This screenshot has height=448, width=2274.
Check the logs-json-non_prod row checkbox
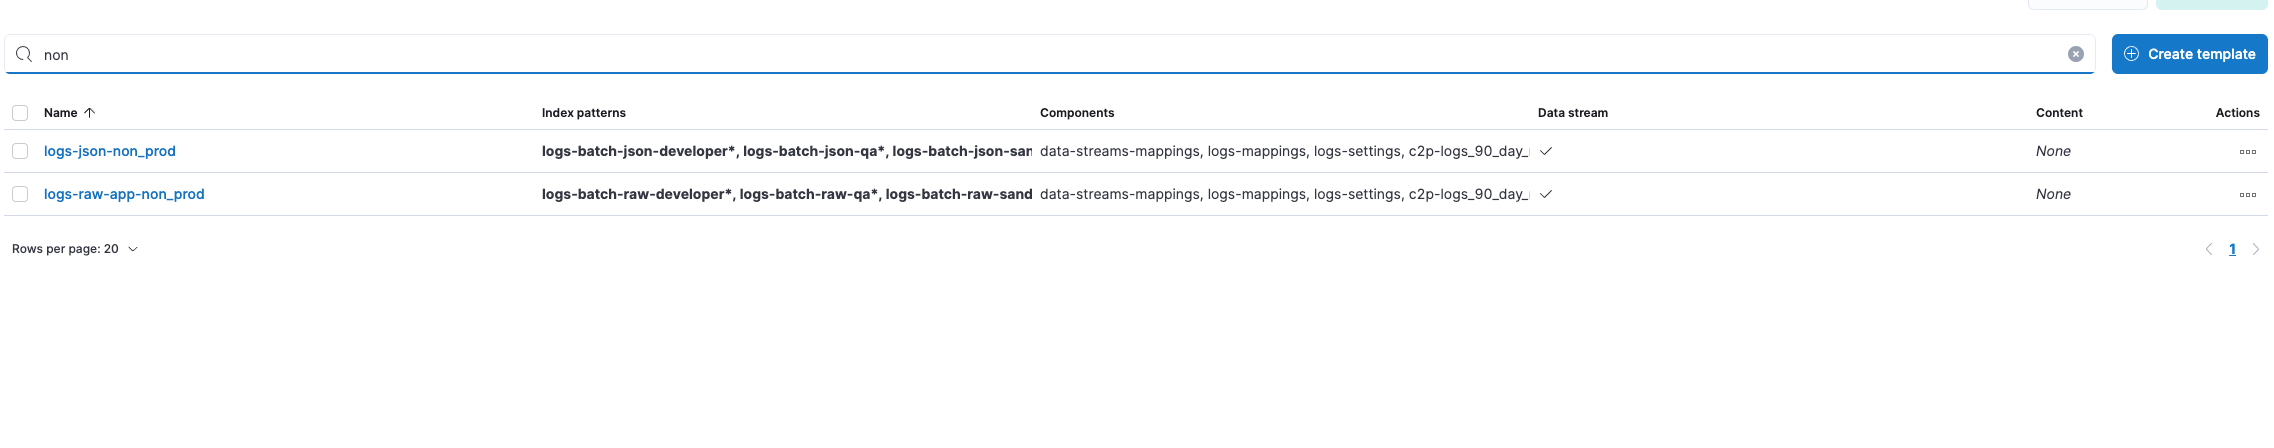[x=20, y=151]
